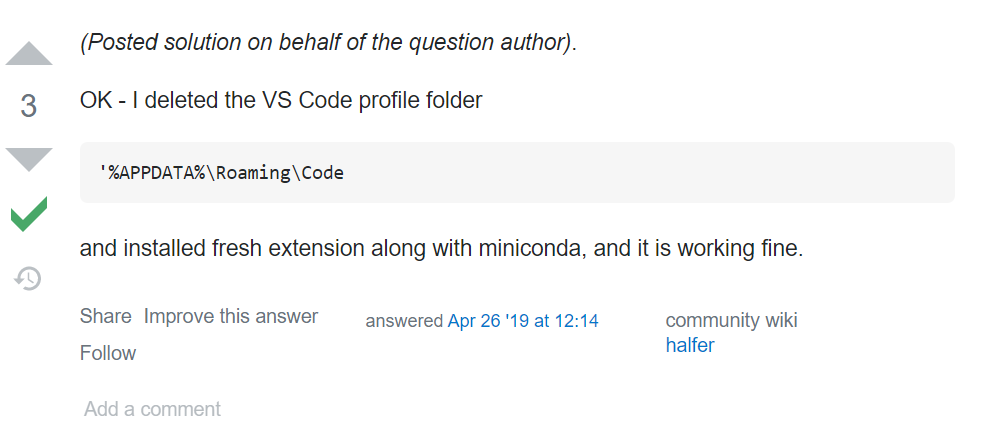
Task: Click the line mentioning installed fresh extension
Action: [441, 249]
